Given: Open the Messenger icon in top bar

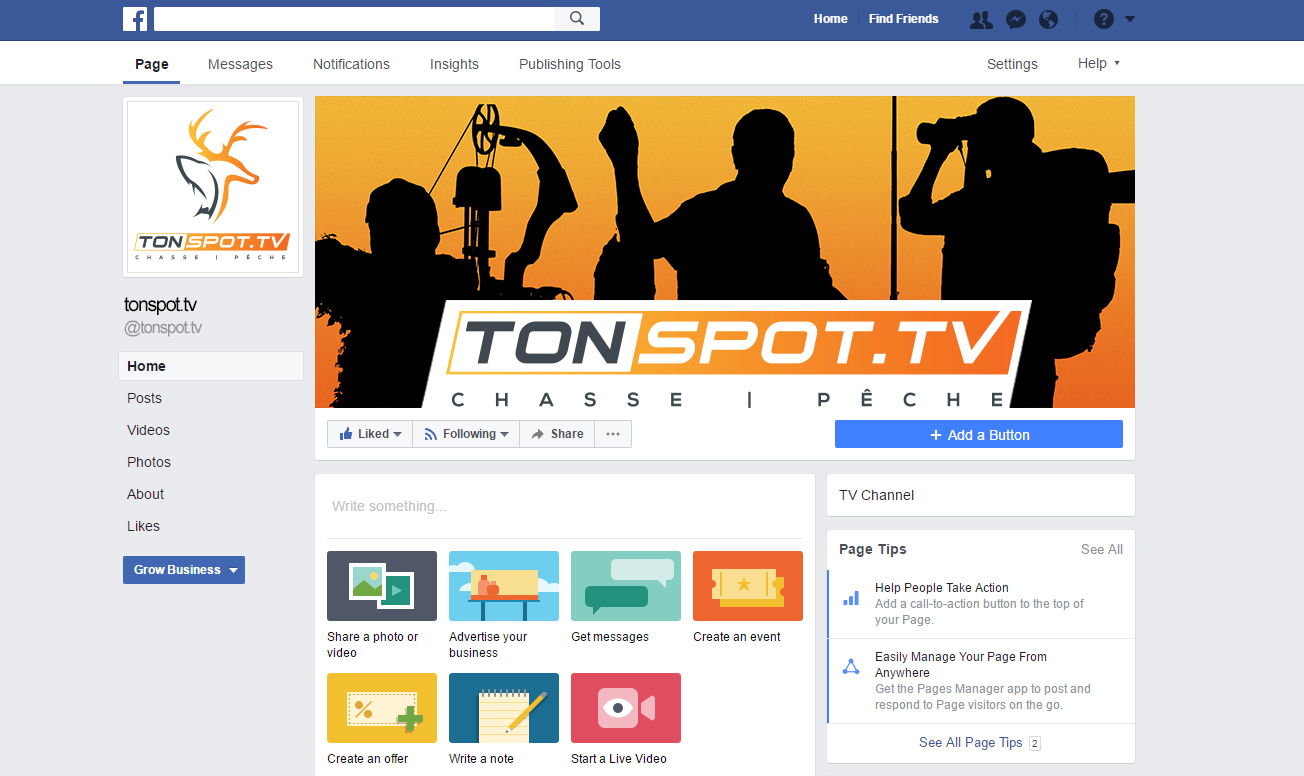Looking at the screenshot, I should pyautogui.click(x=1015, y=19).
